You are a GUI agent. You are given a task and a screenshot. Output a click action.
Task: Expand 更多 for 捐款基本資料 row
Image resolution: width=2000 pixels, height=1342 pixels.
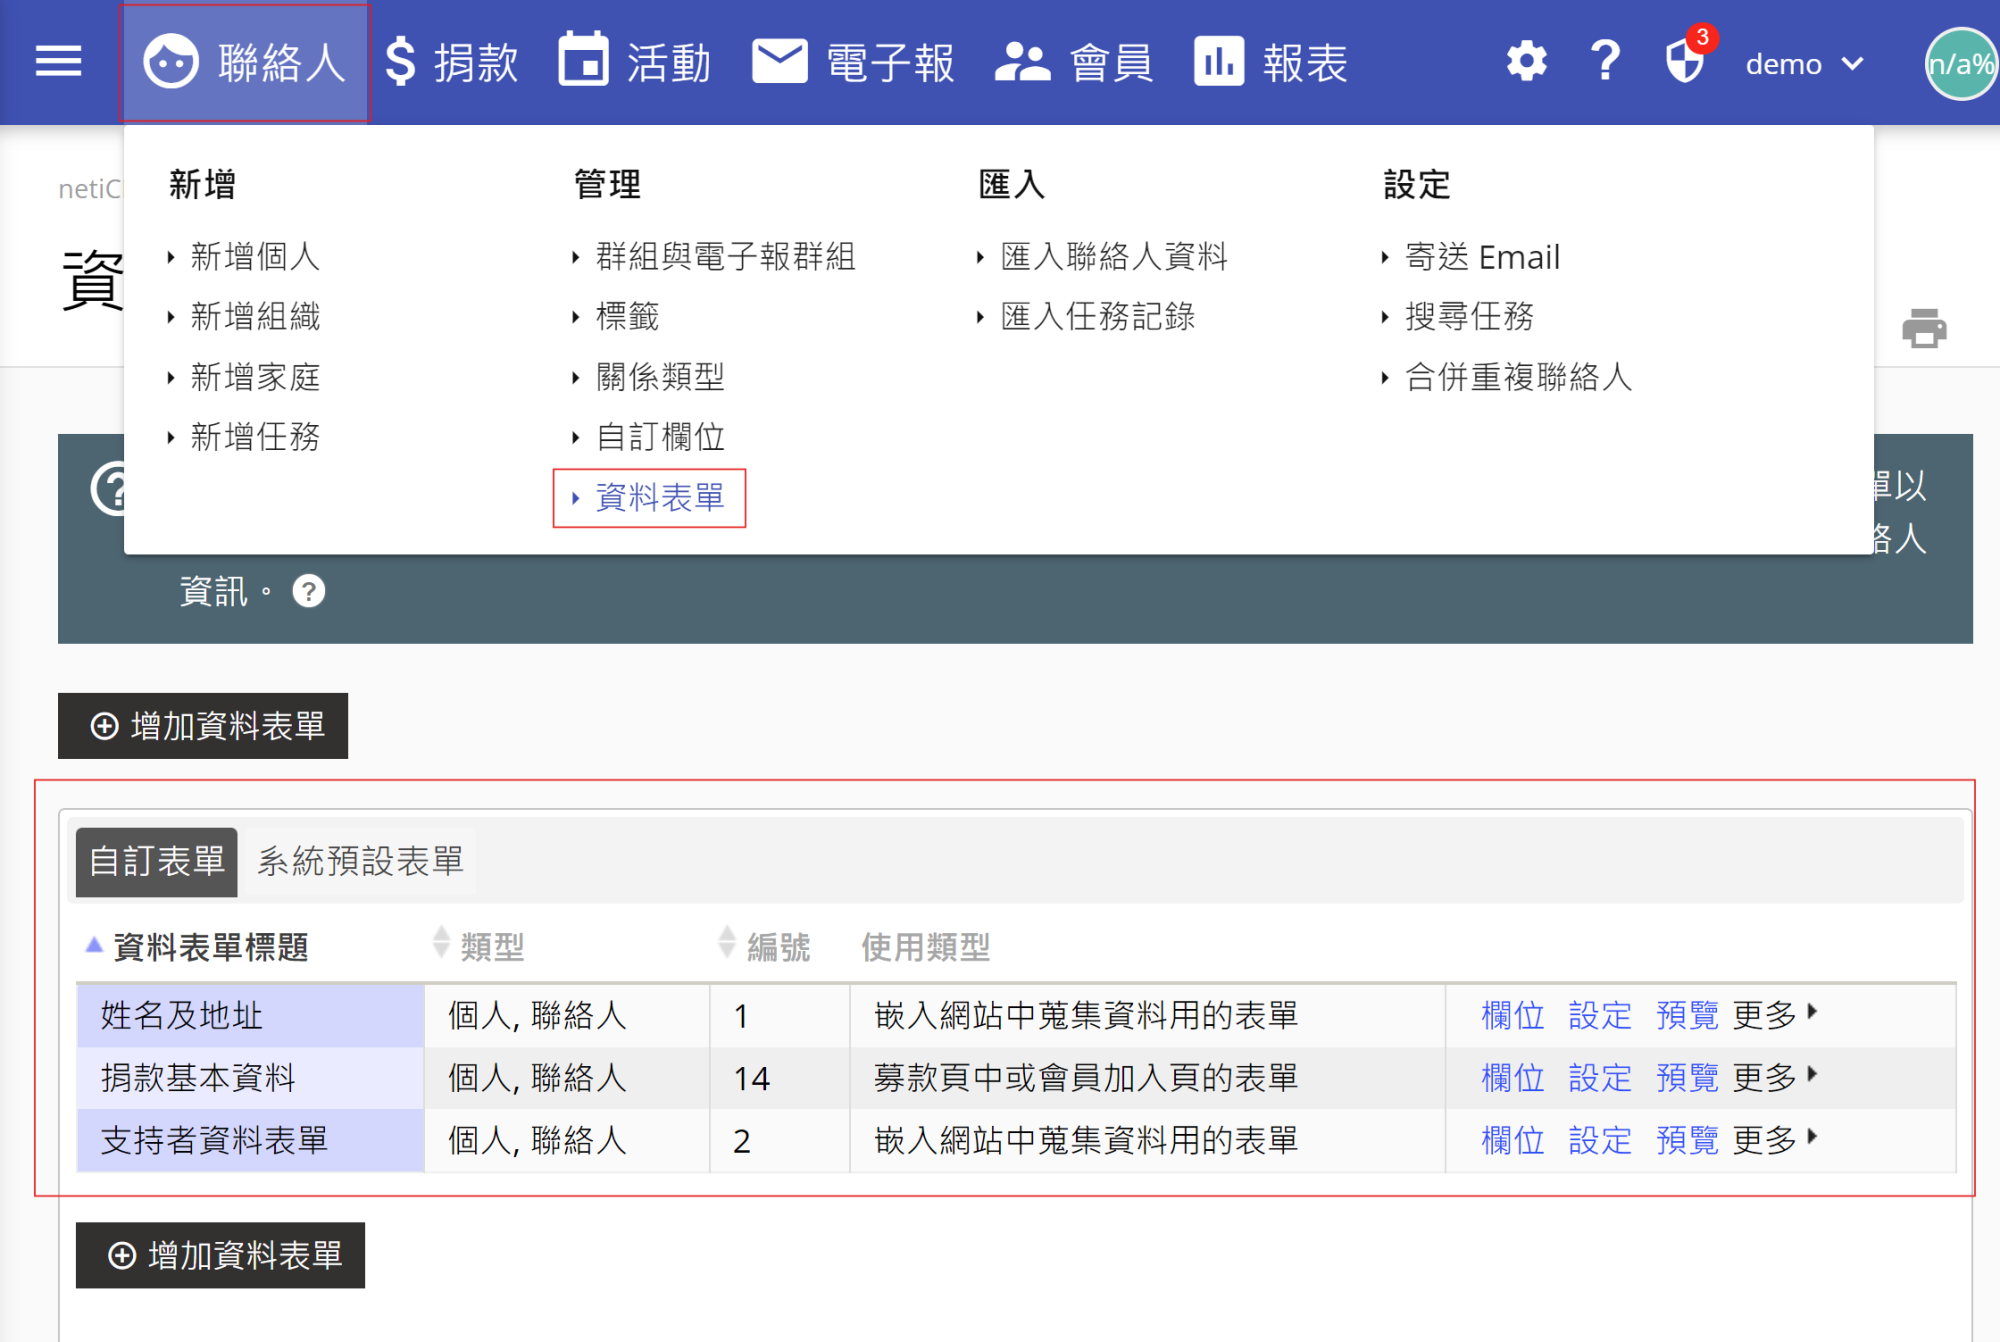tap(1775, 1077)
